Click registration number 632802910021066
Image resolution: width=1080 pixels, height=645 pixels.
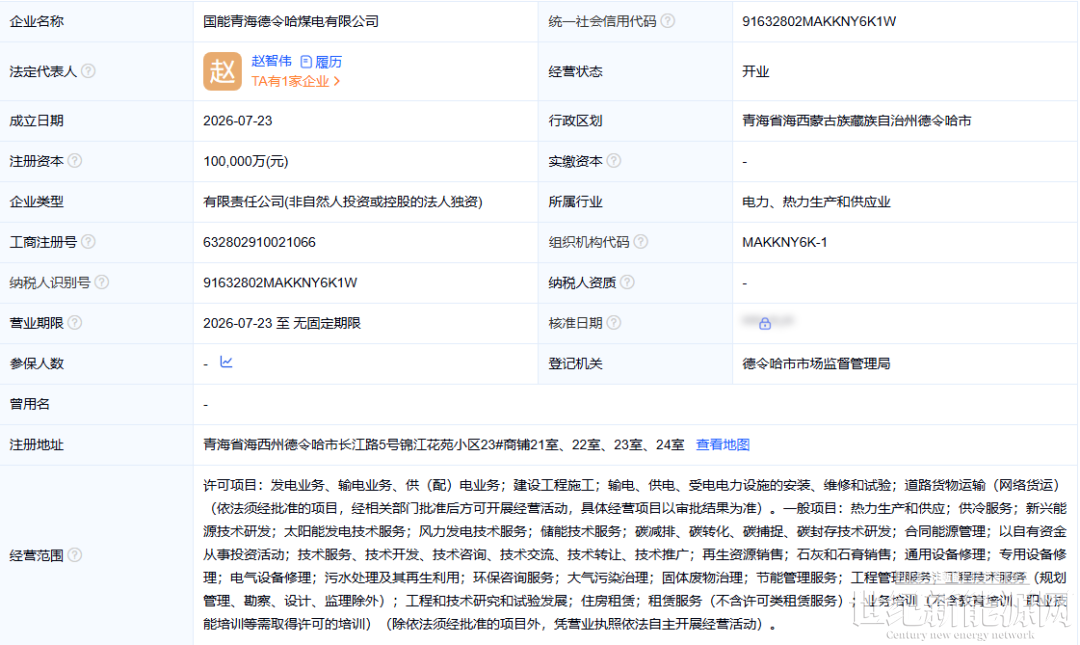[259, 242]
